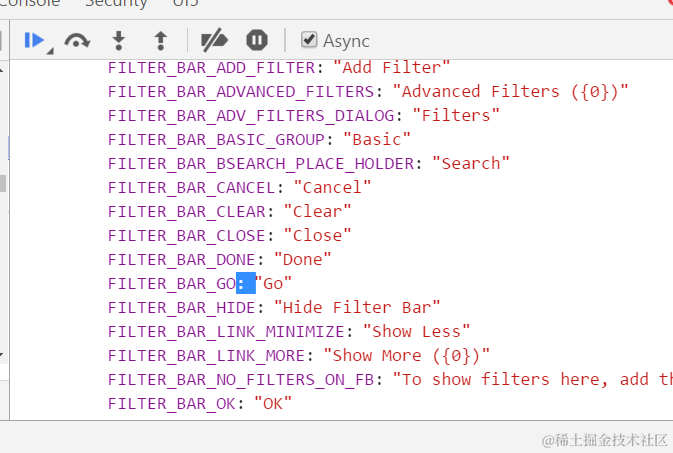673x453 pixels.
Task: Select the "Go" string value
Action: [273, 284]
